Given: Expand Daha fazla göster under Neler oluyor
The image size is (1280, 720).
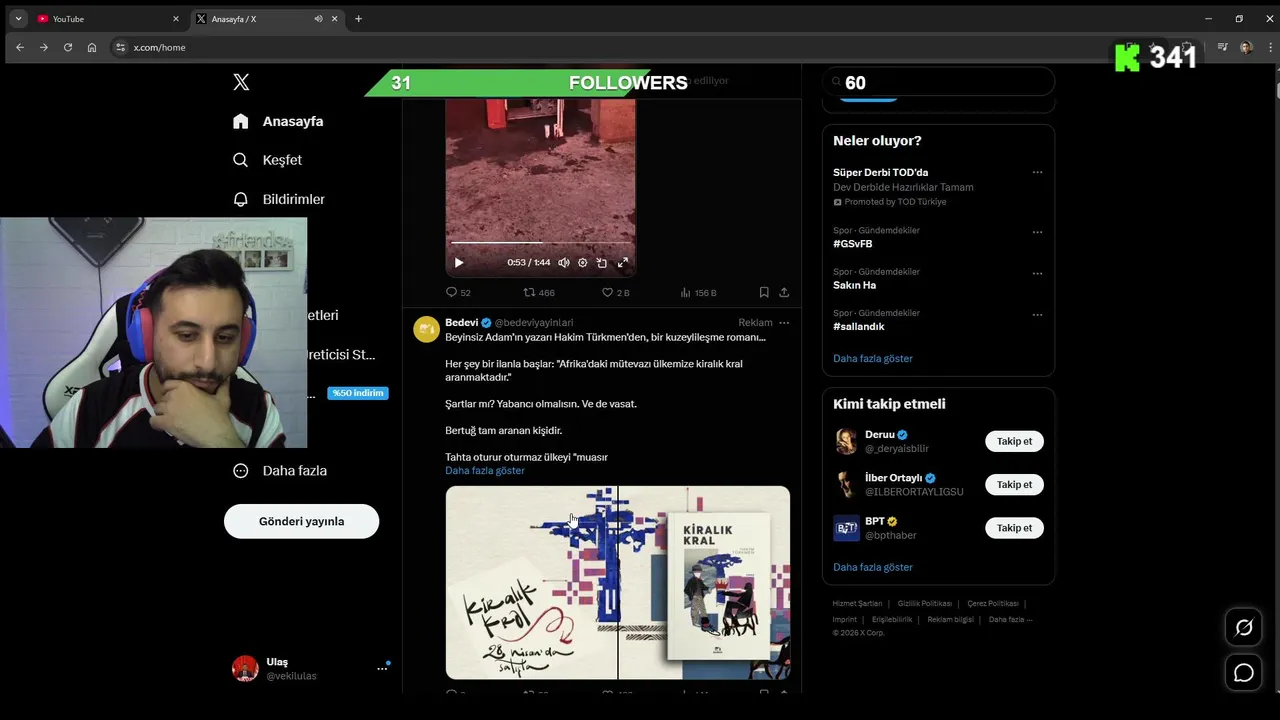Looking at the screenshot, I should [873, 358].
